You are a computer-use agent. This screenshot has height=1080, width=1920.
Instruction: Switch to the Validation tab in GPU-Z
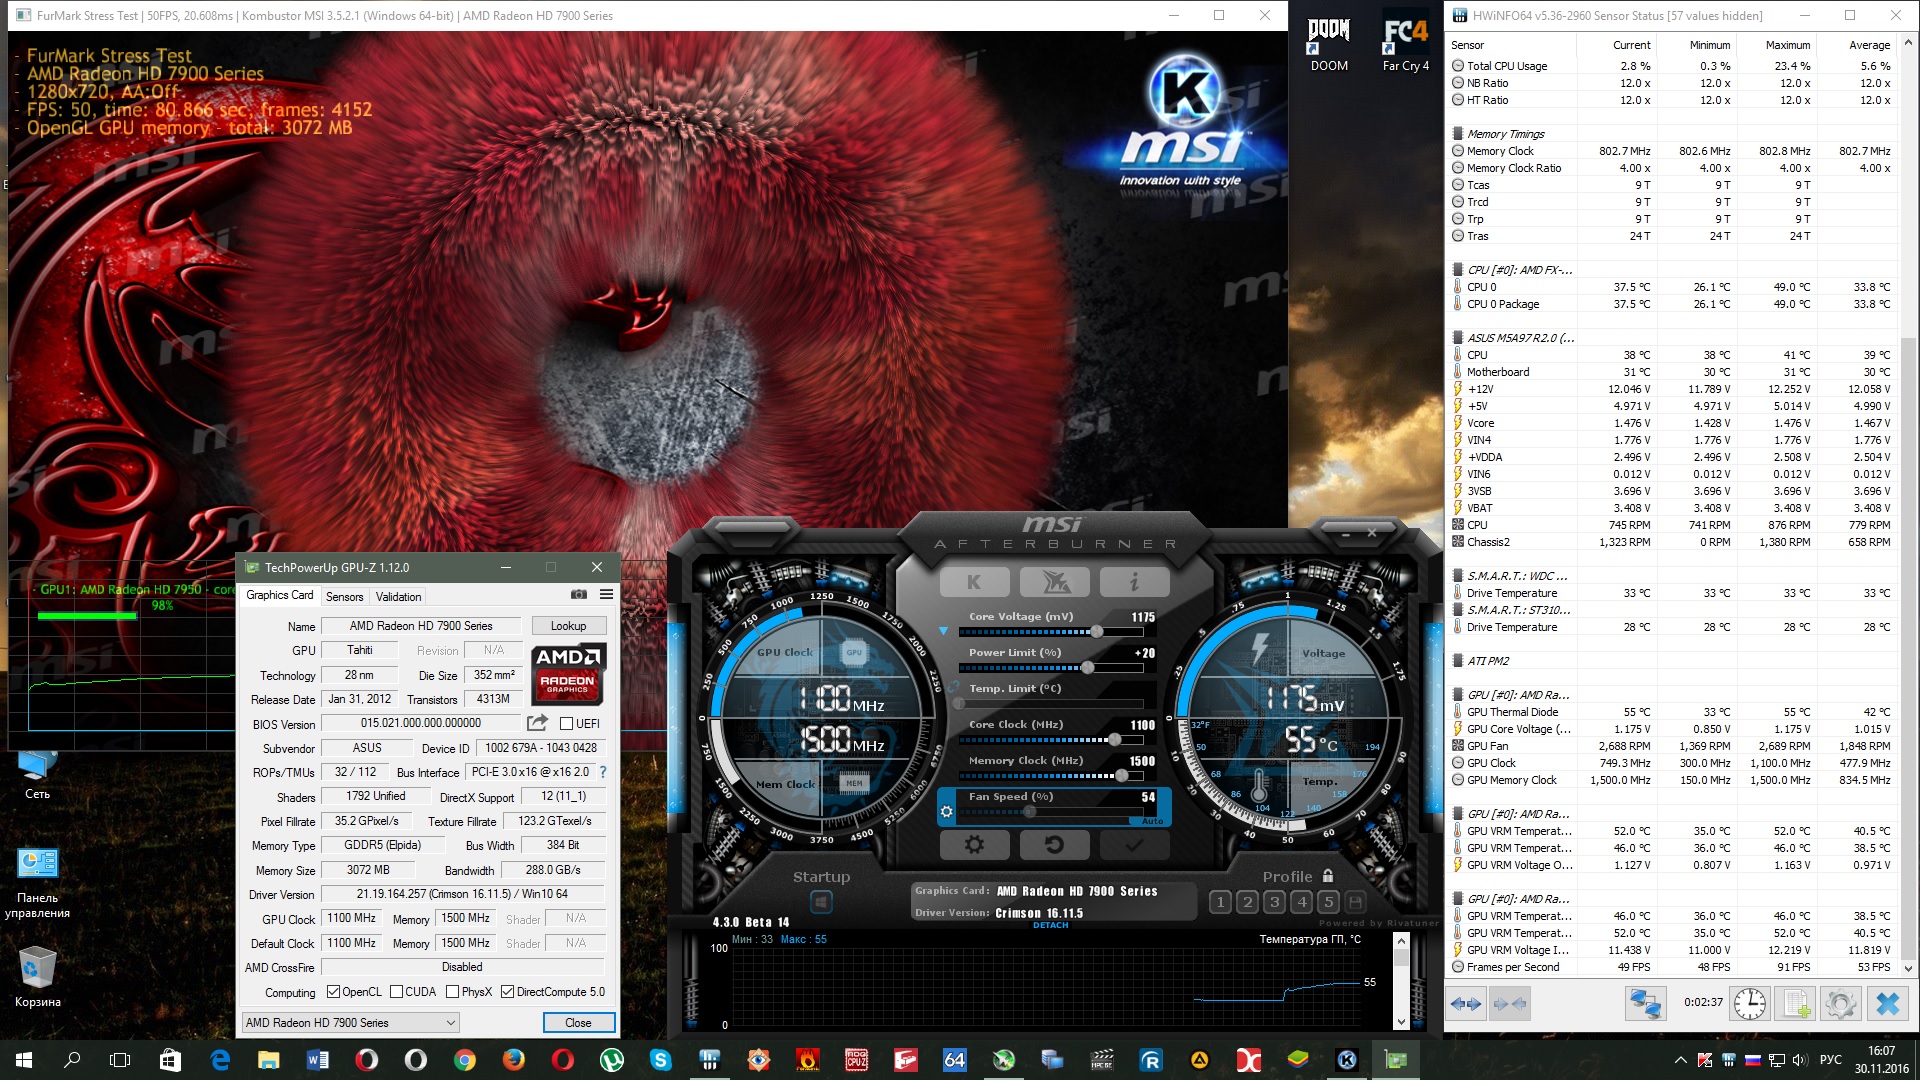pyautogui.click(x=398, y=597)
